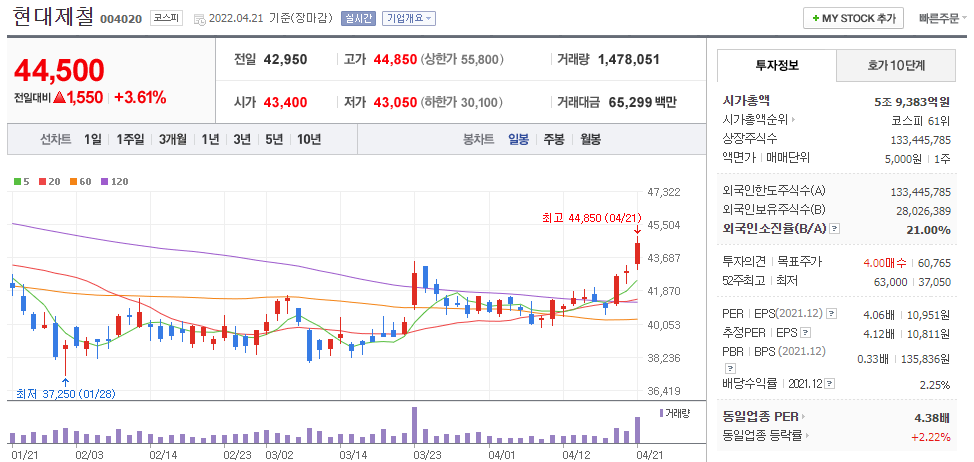Click the 전일 value 42,950
Viewport: 974px width, 462px height.
click(x=285, y=60)
